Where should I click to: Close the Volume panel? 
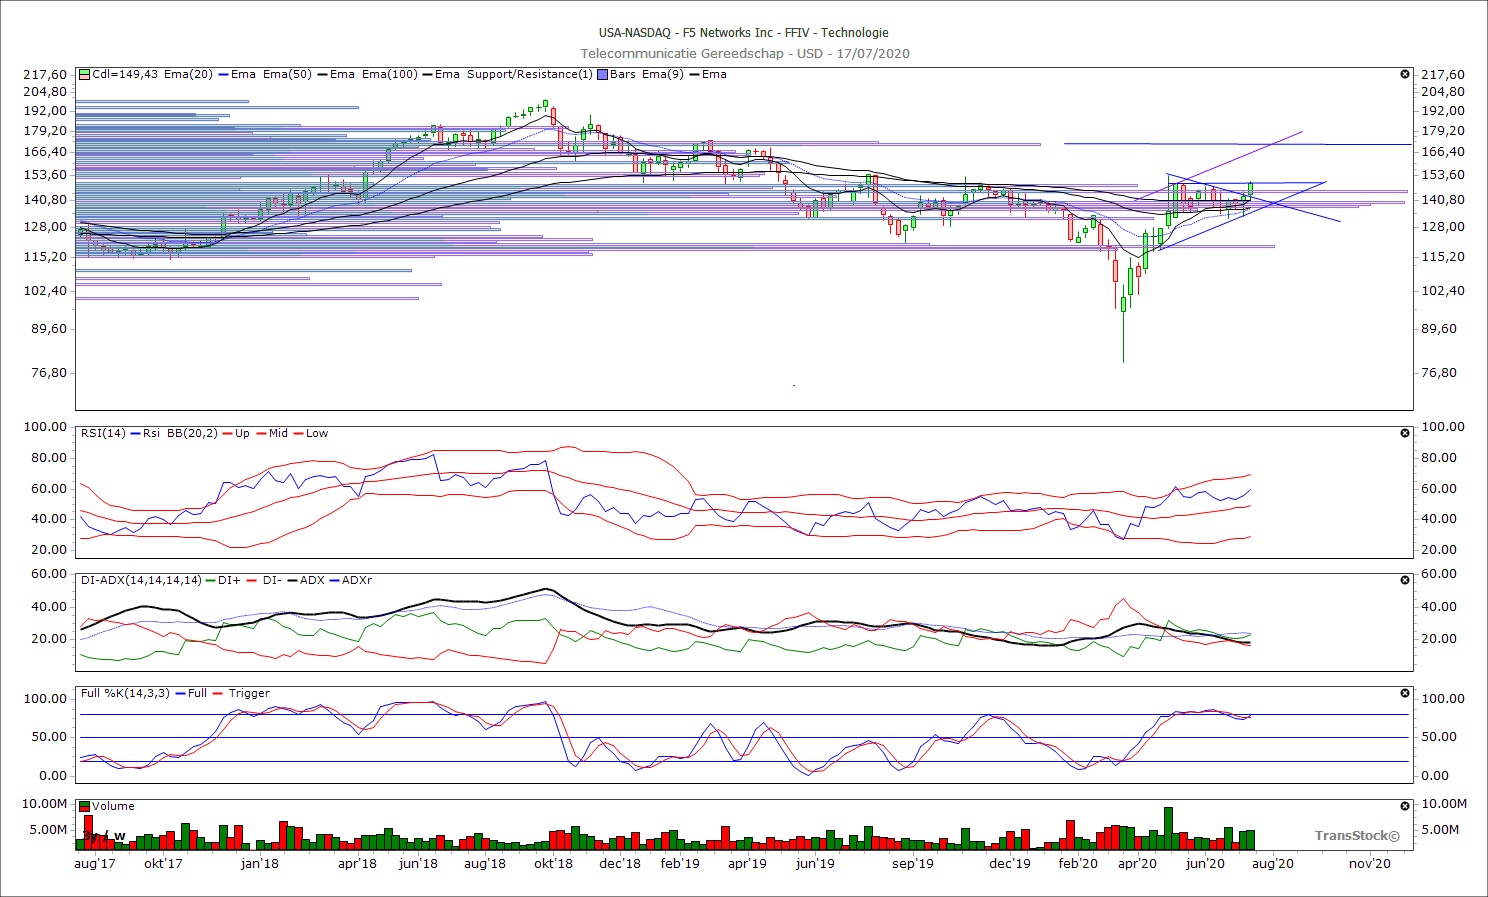(1405, 806)
